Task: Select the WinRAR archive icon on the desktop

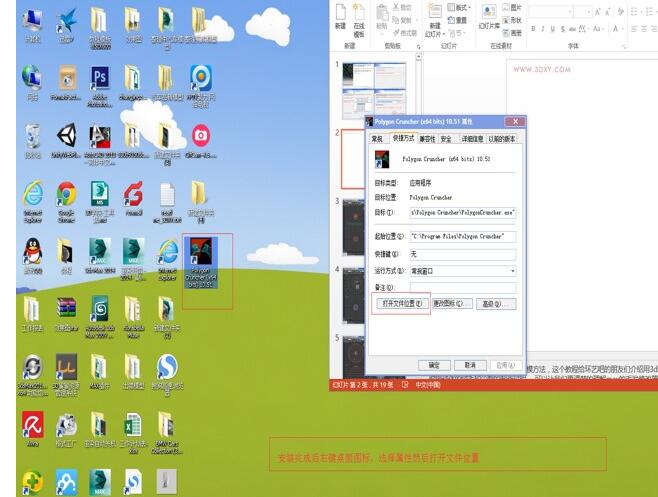Action: 66,314
